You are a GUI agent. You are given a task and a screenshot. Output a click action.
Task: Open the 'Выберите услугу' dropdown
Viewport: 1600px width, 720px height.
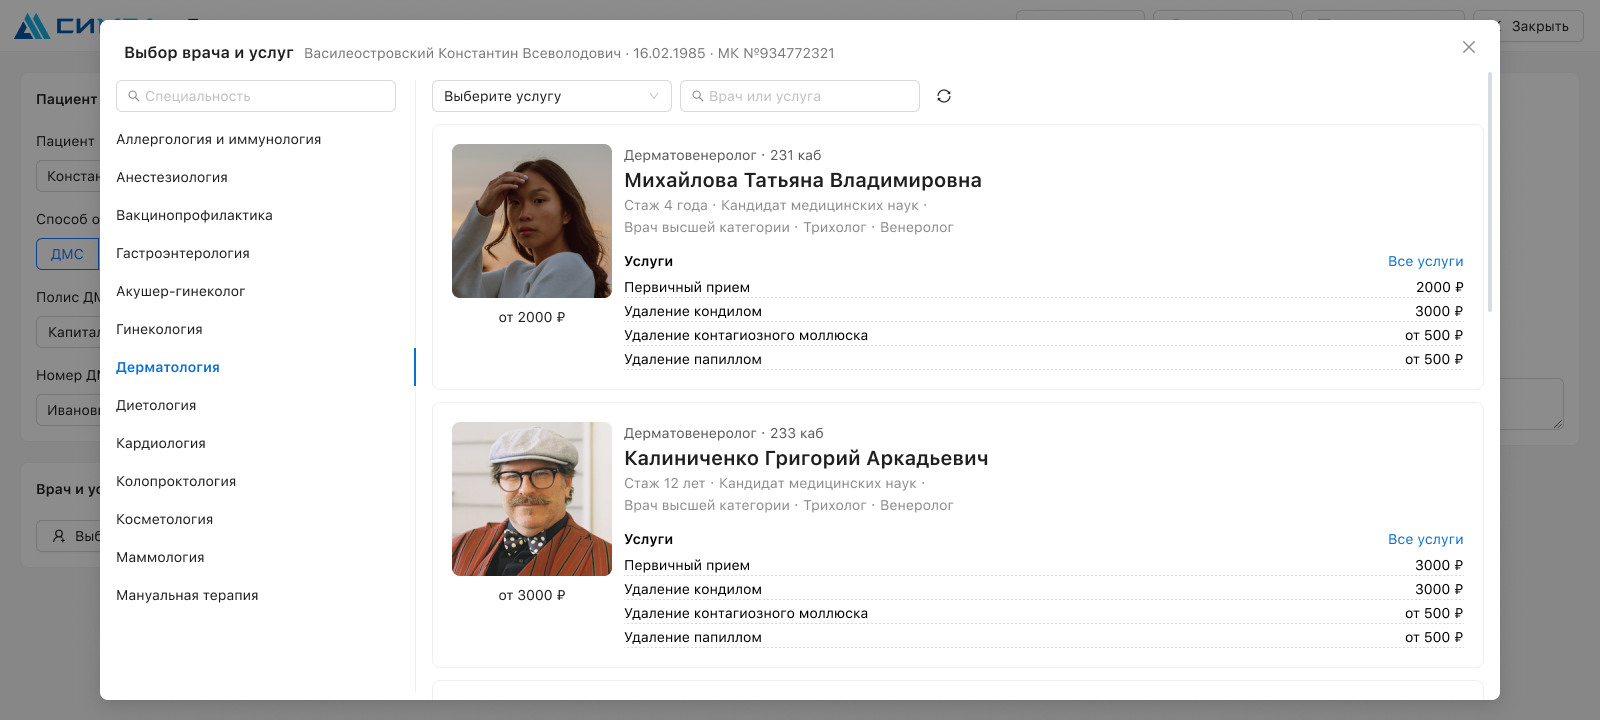coord(551,96)
